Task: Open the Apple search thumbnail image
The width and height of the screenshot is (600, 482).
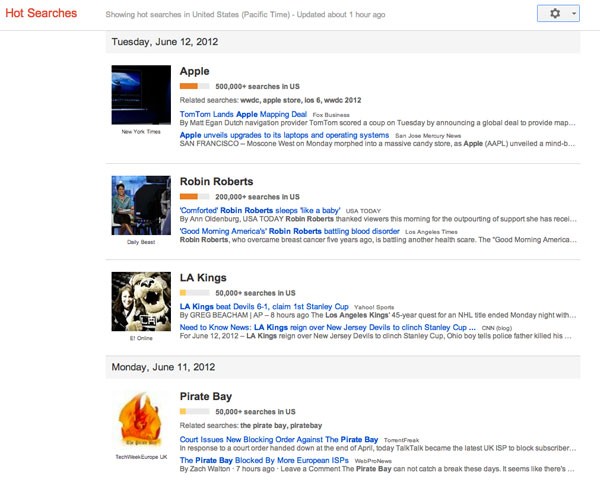Action: 141,95
